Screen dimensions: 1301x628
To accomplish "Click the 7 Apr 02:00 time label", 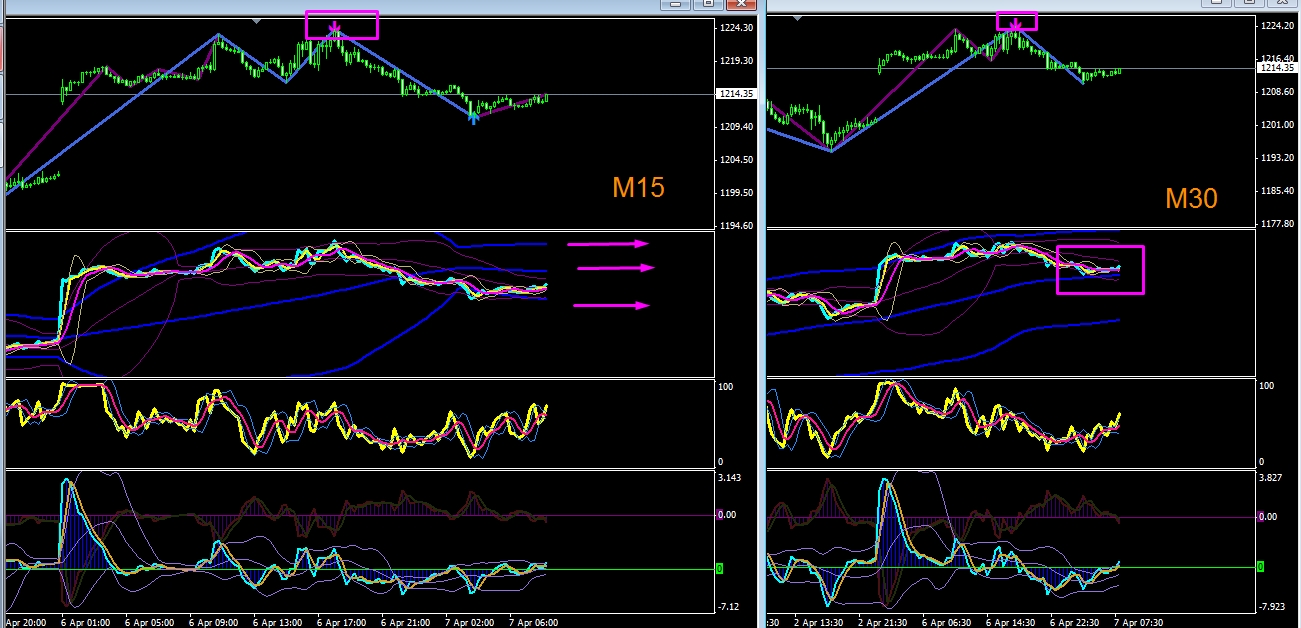I will click(468, 621).
